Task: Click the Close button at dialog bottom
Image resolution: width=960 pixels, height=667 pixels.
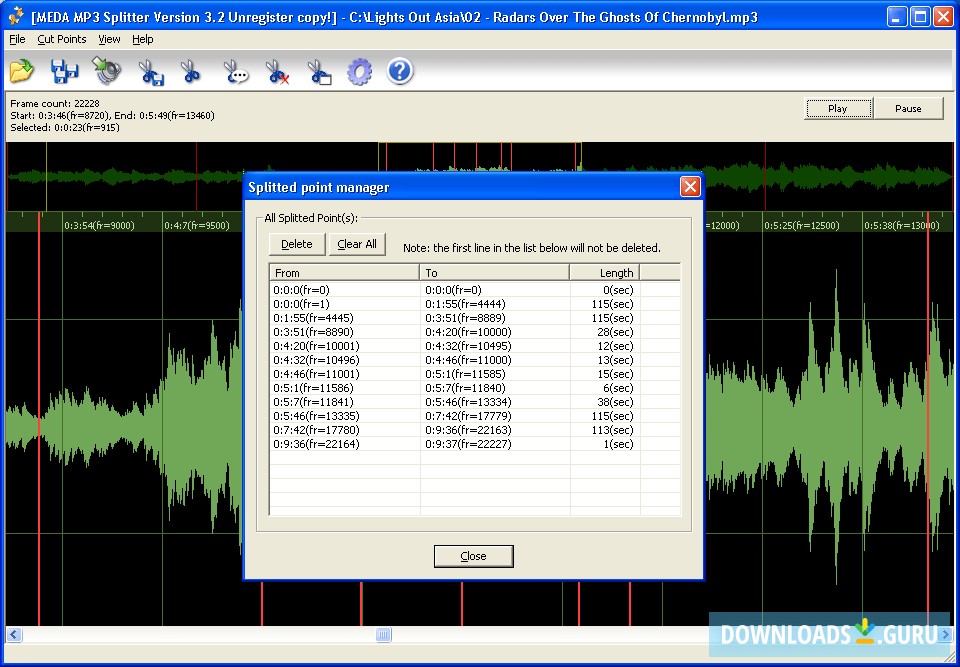Action: (x=473, y=556)
